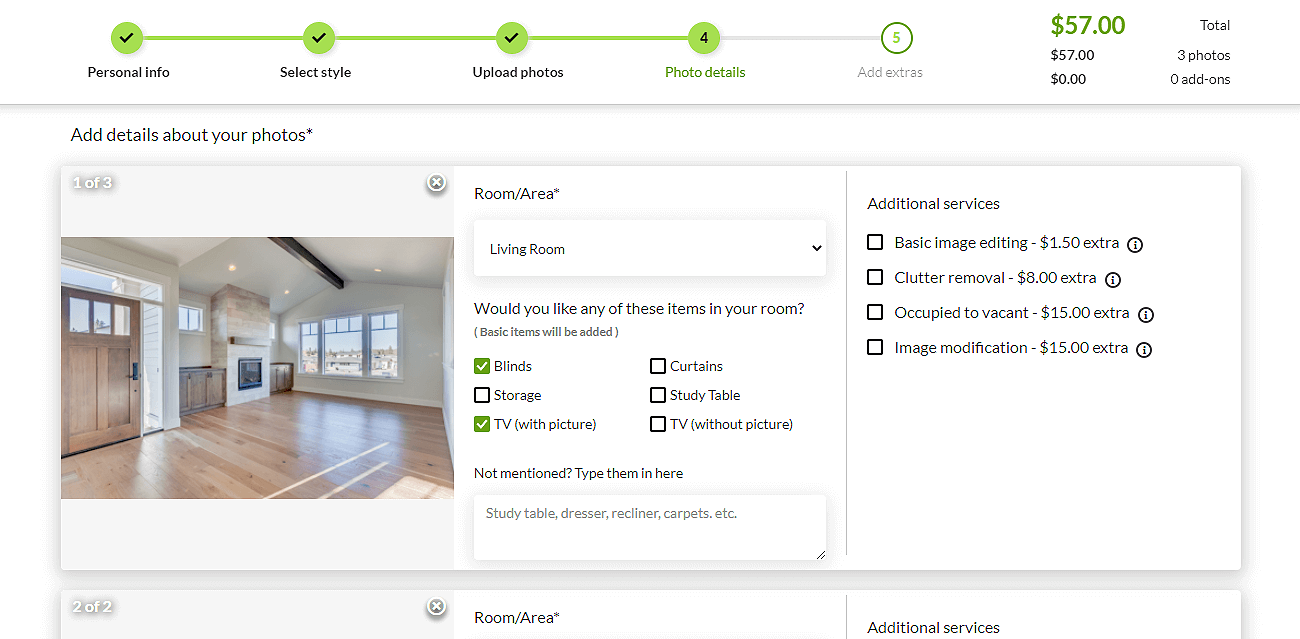Remove photo 1 of 3 with the X icon
The image size is (1300, 639).
click(x=436, y=182)
